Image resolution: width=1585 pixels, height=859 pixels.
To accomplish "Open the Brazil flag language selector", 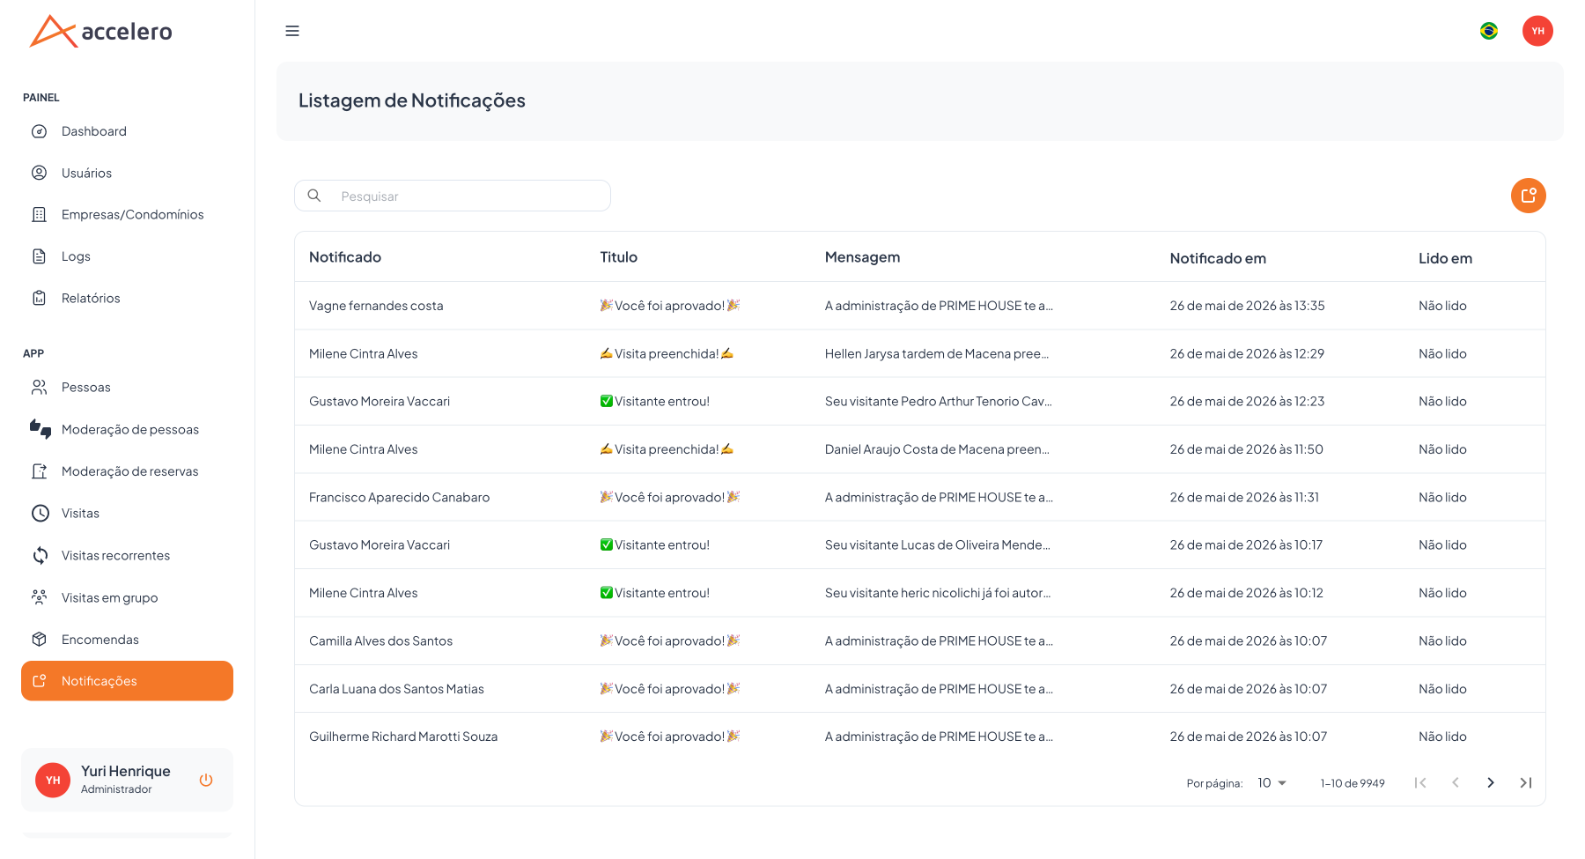I will (1489, 31).
